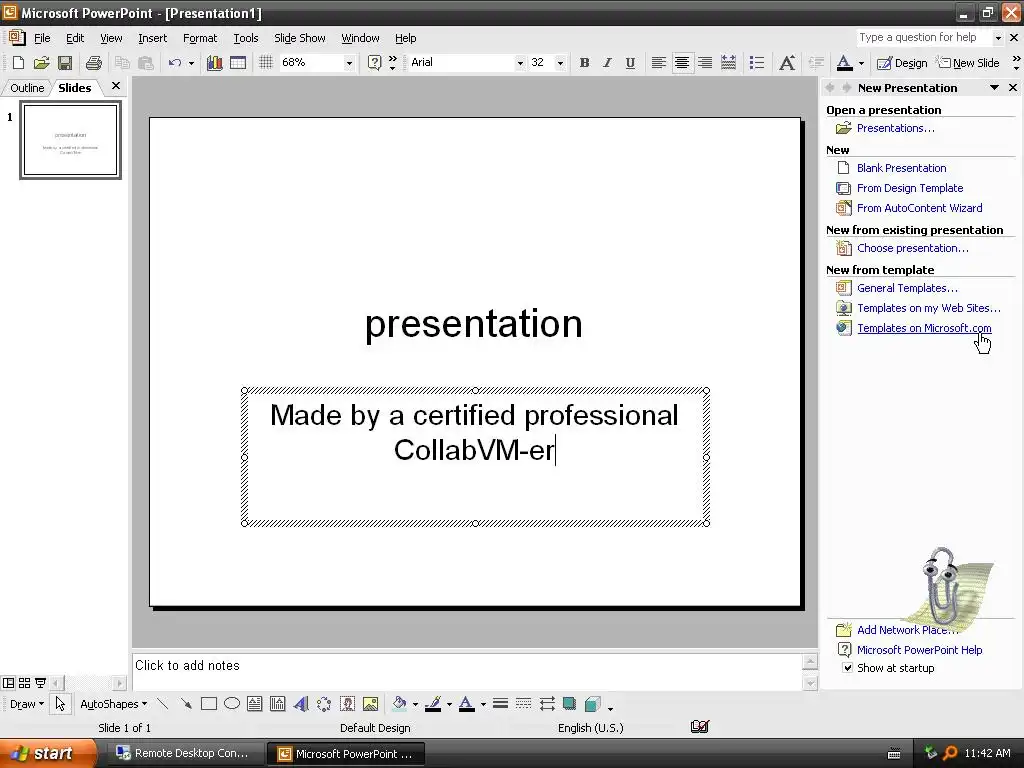Image resolution: width=1024 pixels, height=768 pixels.
Task: Select the Arrow drawing tool
Action: point(186,704)
